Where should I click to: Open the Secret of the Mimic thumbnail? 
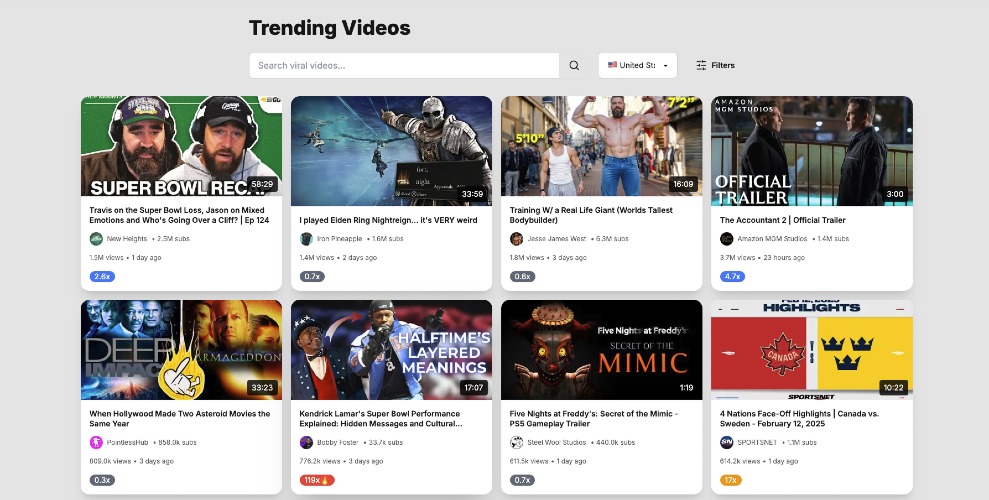[x=601, y=350]
